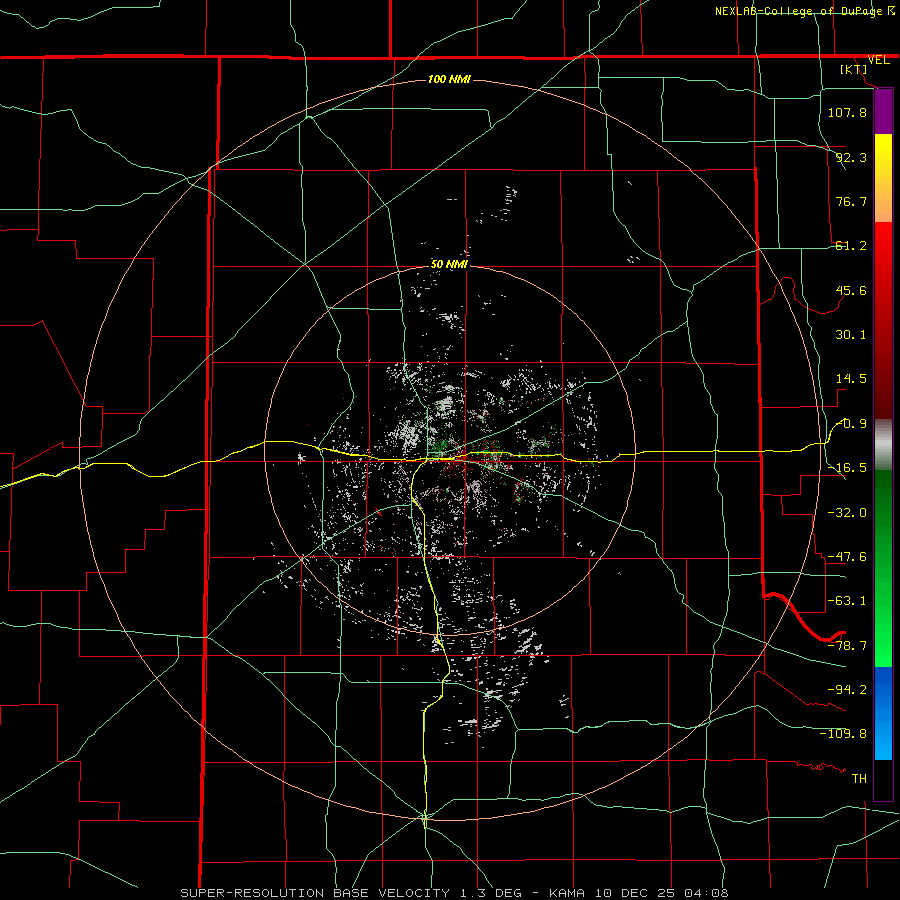
Task: Click the 30.1 legend value
Action: [851, 335]
